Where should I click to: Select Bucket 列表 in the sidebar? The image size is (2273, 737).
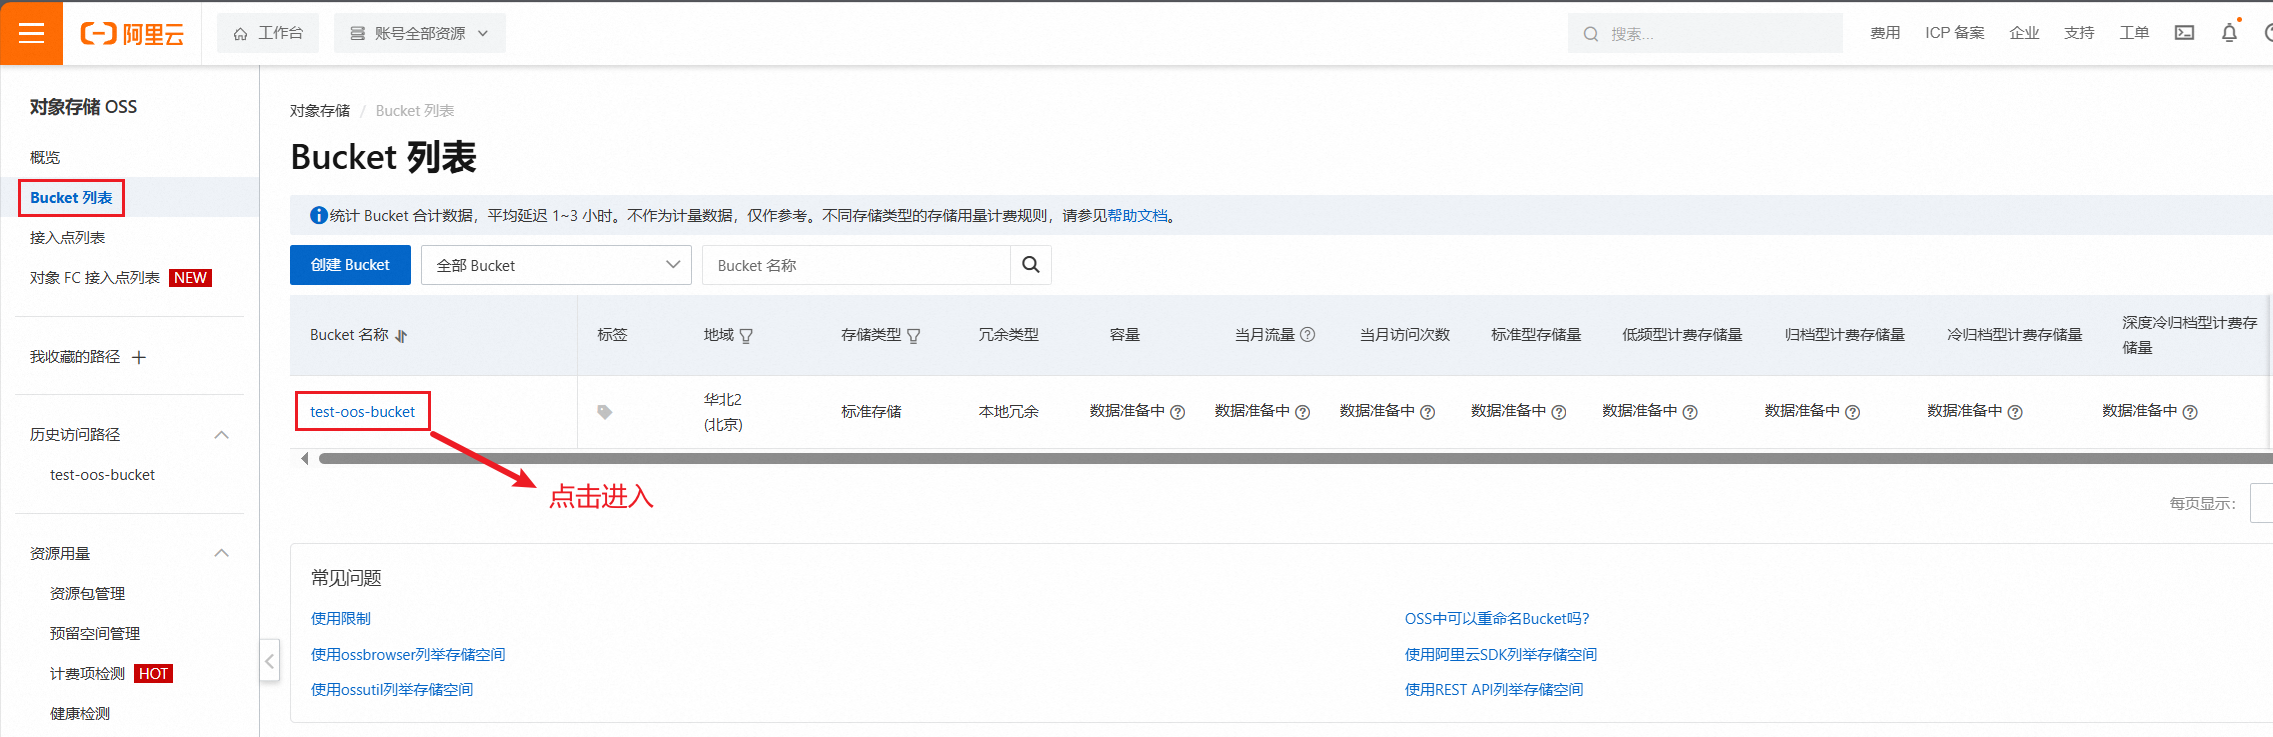click(71, 198)
